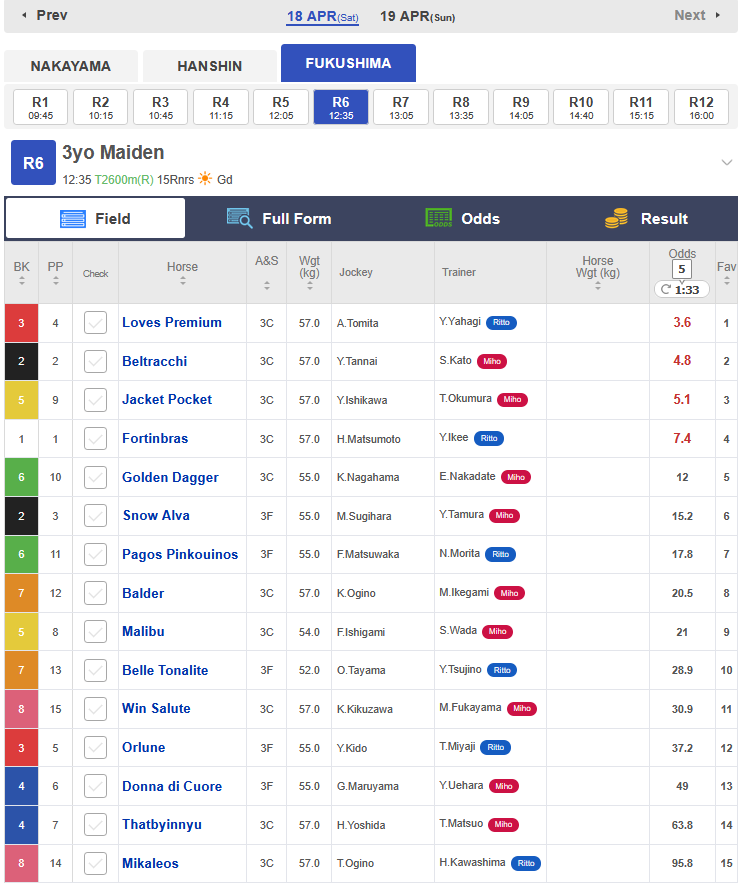Switch to the NAKAYAMA racecourse tab
The height and width of the screenshot is (892, 754).
tap(71, 66)
